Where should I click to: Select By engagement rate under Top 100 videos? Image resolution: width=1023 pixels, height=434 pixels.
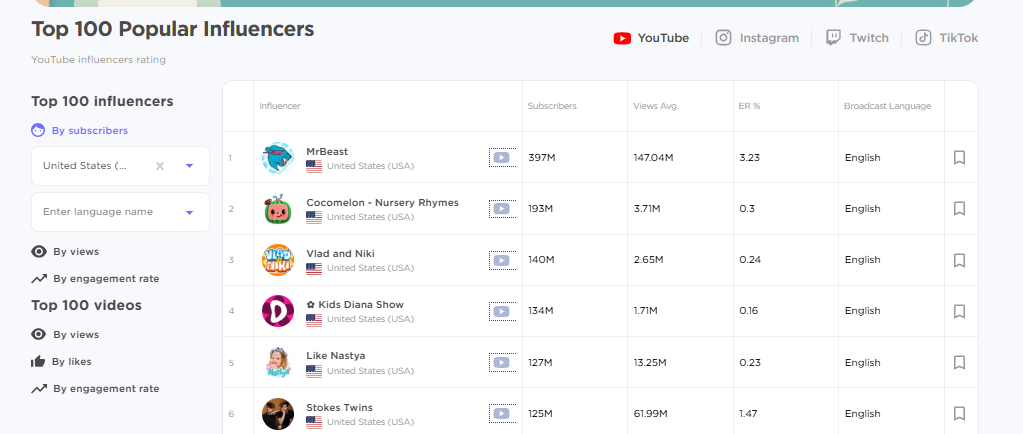95,388
